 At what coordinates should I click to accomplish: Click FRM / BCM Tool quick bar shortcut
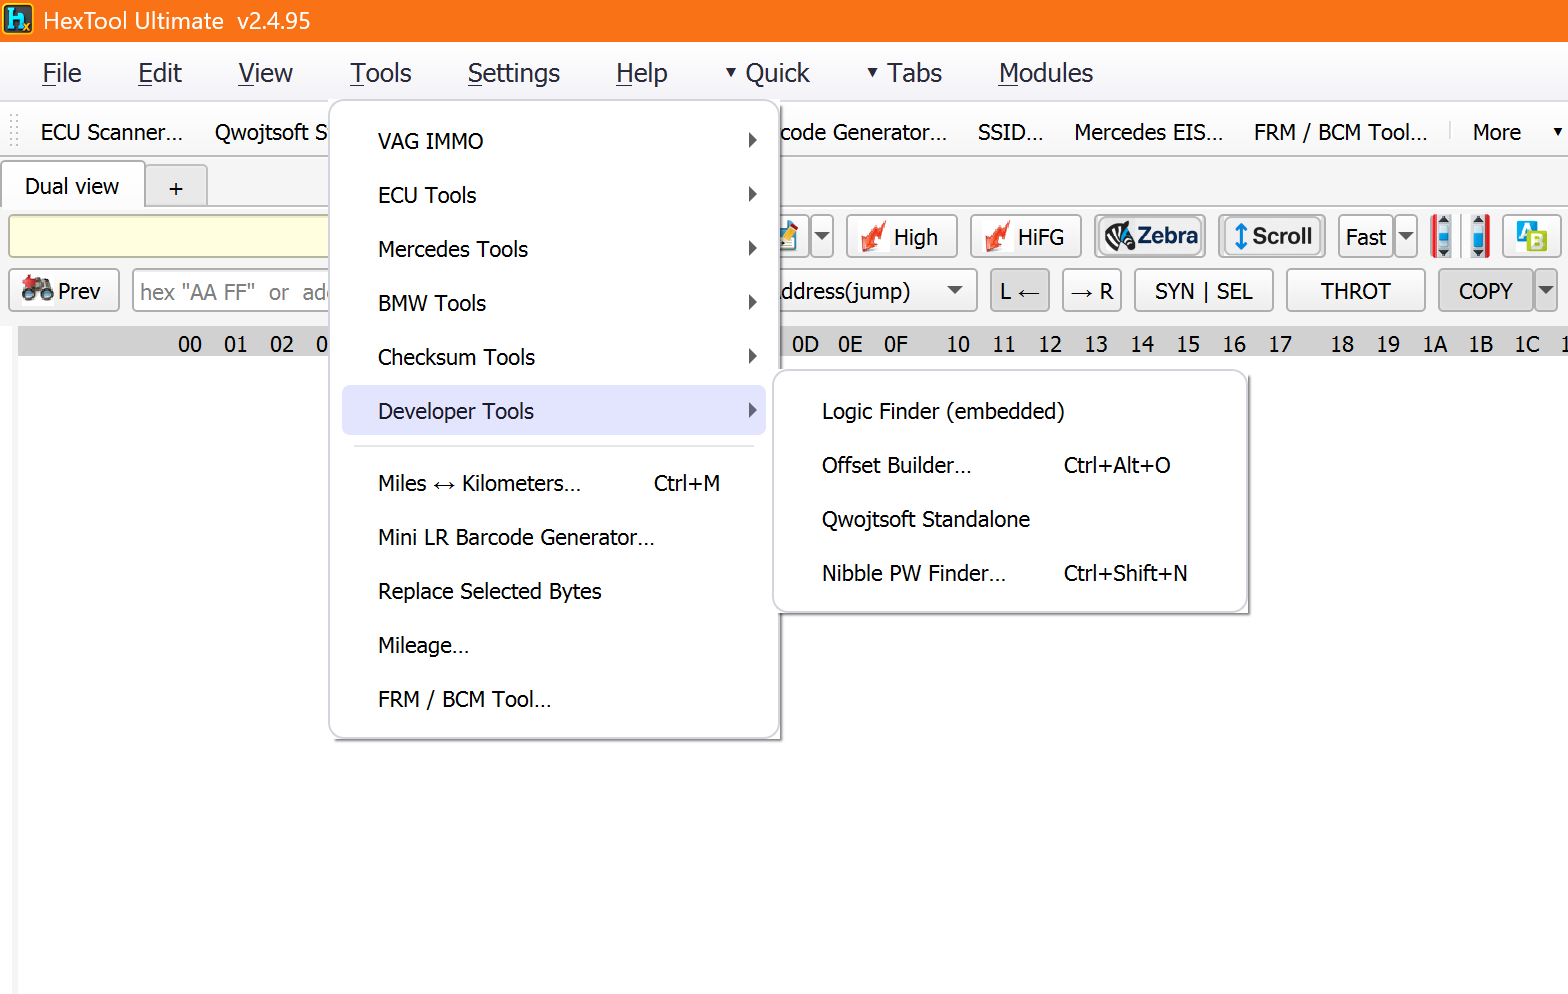(1341, 132)
